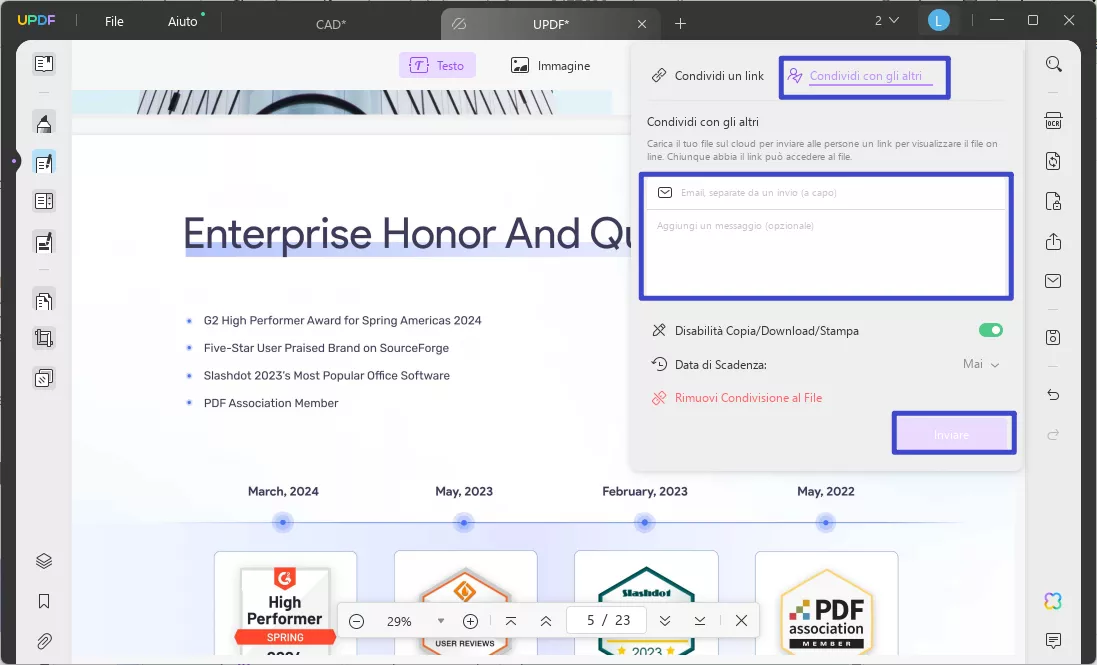
Task: Undo the last action
Action: pos(1054,395)
